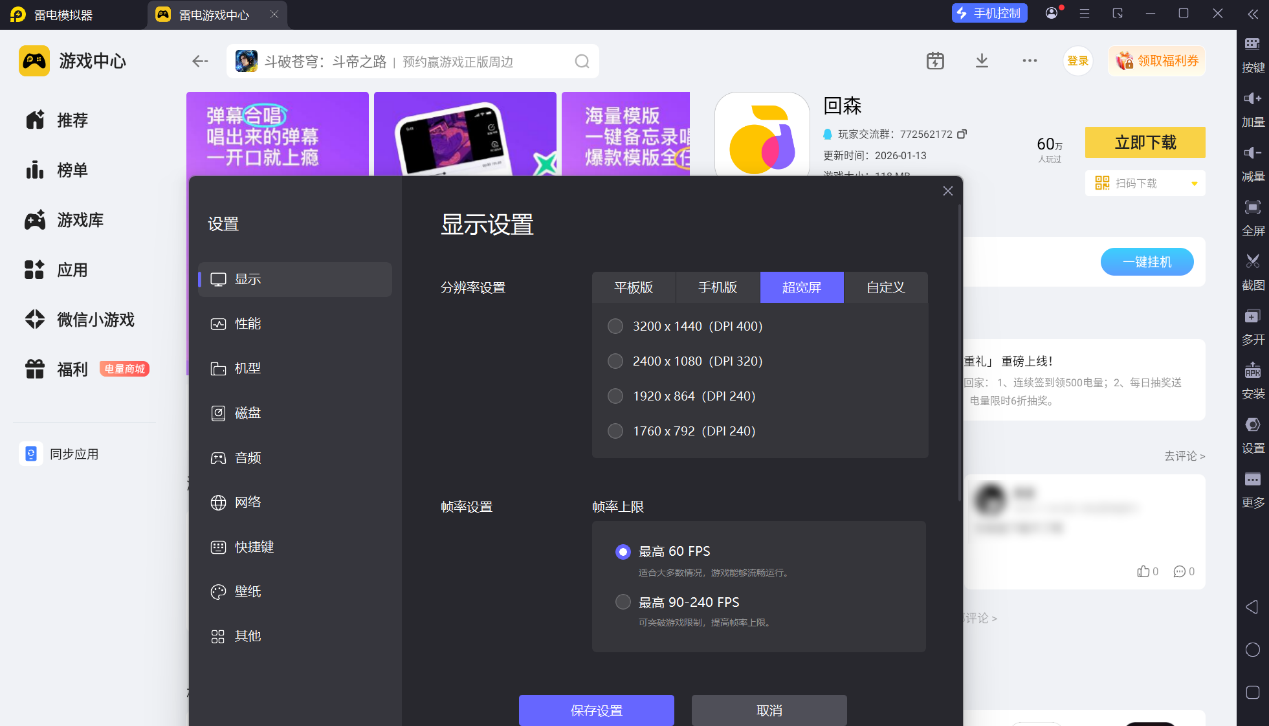The width and height of the screenshot is (1269, 726).
Task: Open the 性能 settings section
Action: click(247, 324)
